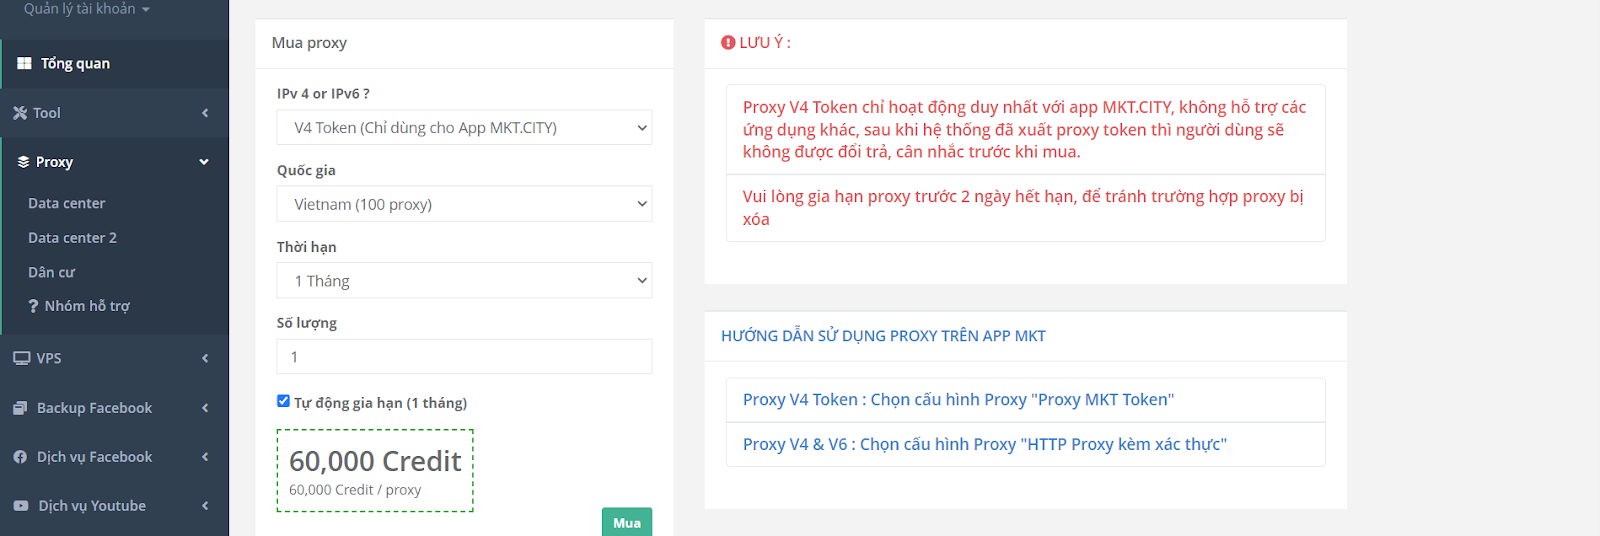
Task: Click the HƯỚNG DẪN SỬ DỤNG PROXY heading
Action: tap(883, 336)
